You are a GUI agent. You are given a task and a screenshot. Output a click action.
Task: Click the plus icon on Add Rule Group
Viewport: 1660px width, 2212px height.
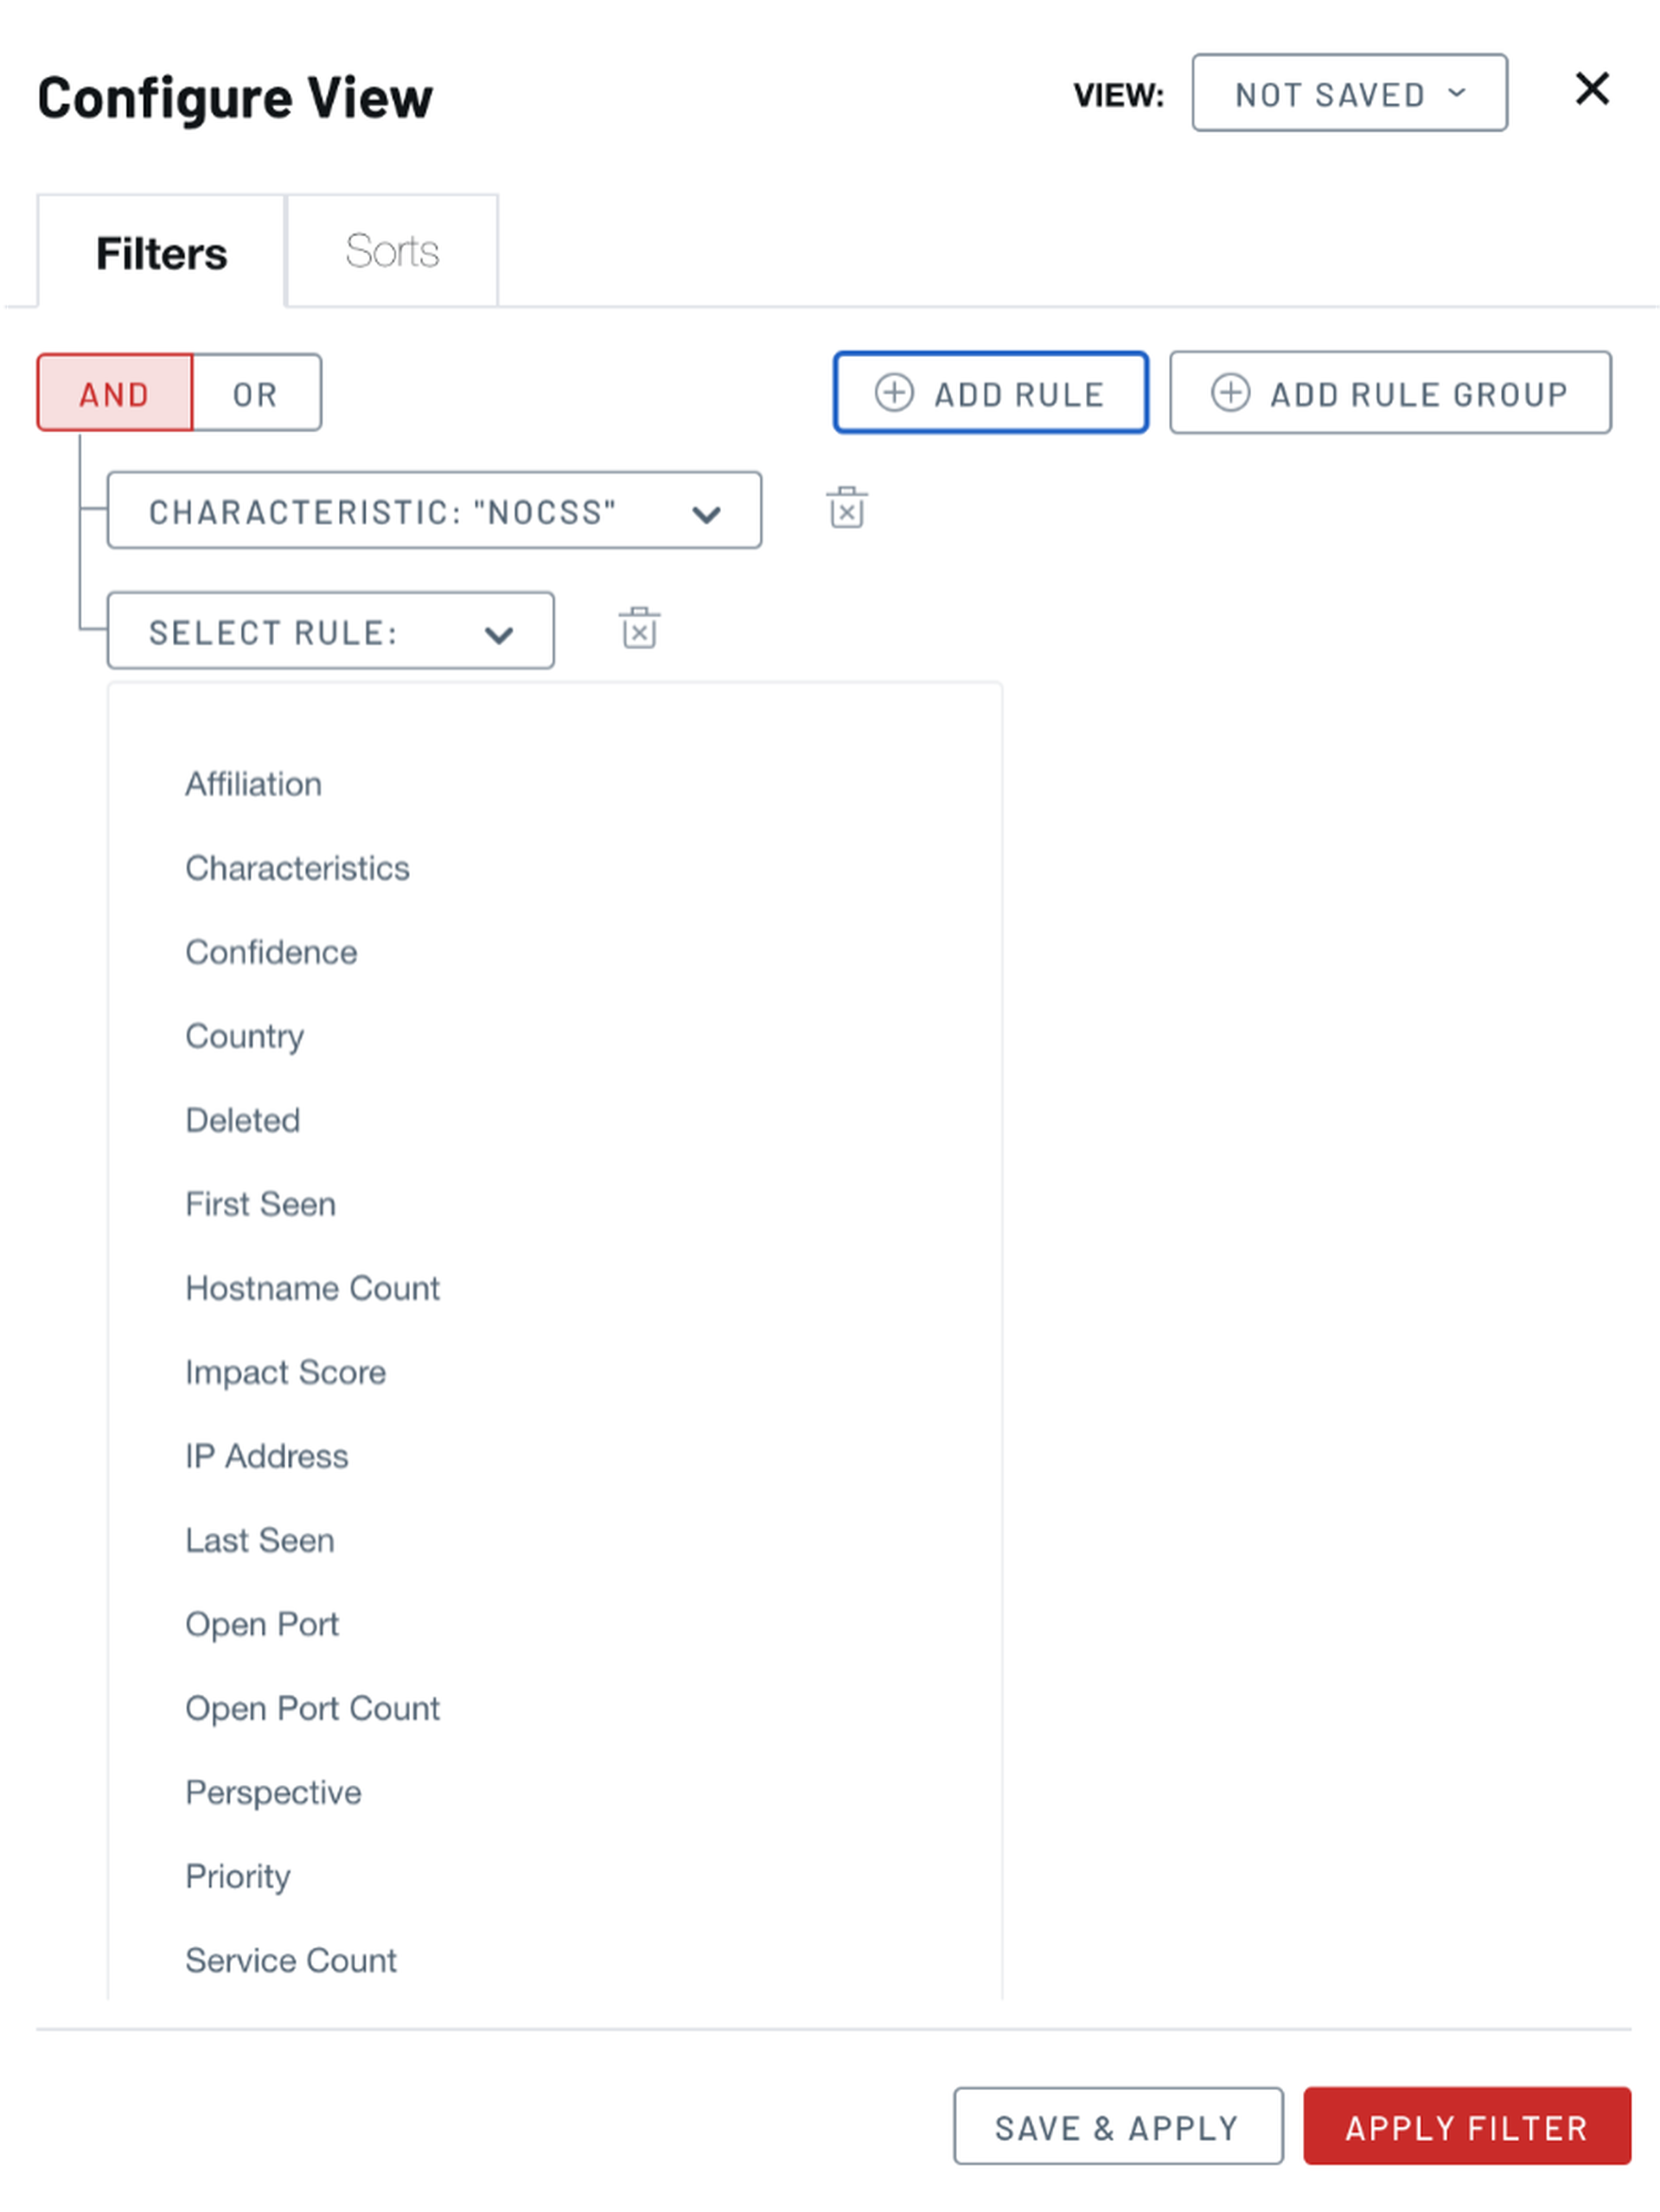(1230, 392)
